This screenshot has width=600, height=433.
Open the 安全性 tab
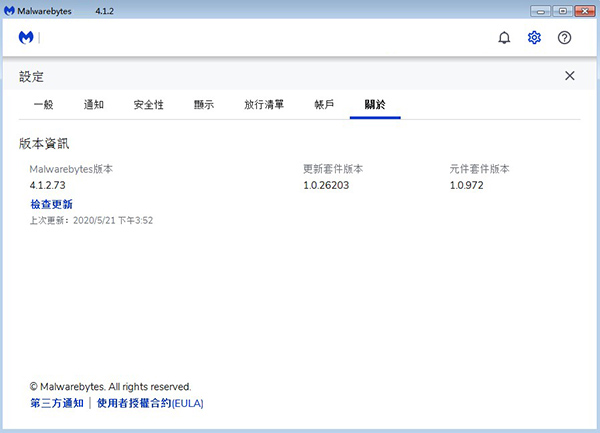pos(148,104)
